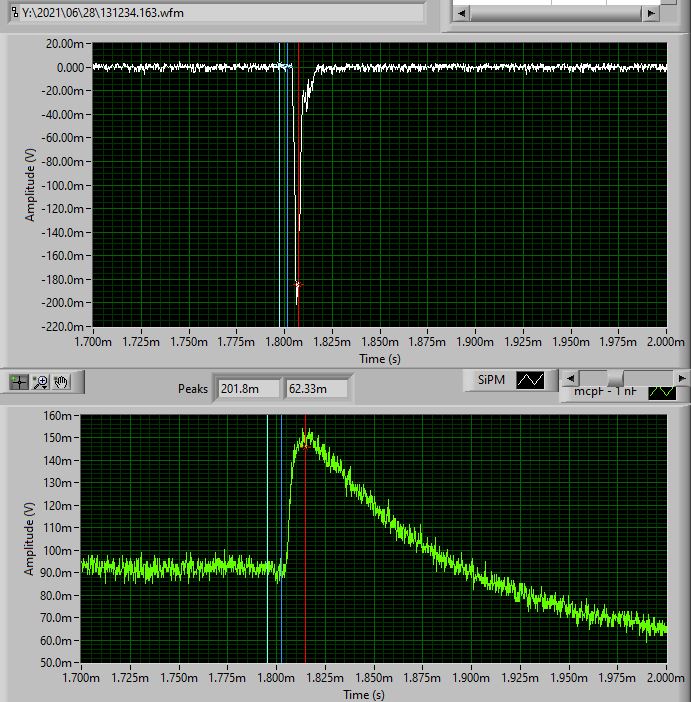The image size is (691, 702).
Task: Select the light cyan cursor line in lower graph
Action: [x=267, y=539]
